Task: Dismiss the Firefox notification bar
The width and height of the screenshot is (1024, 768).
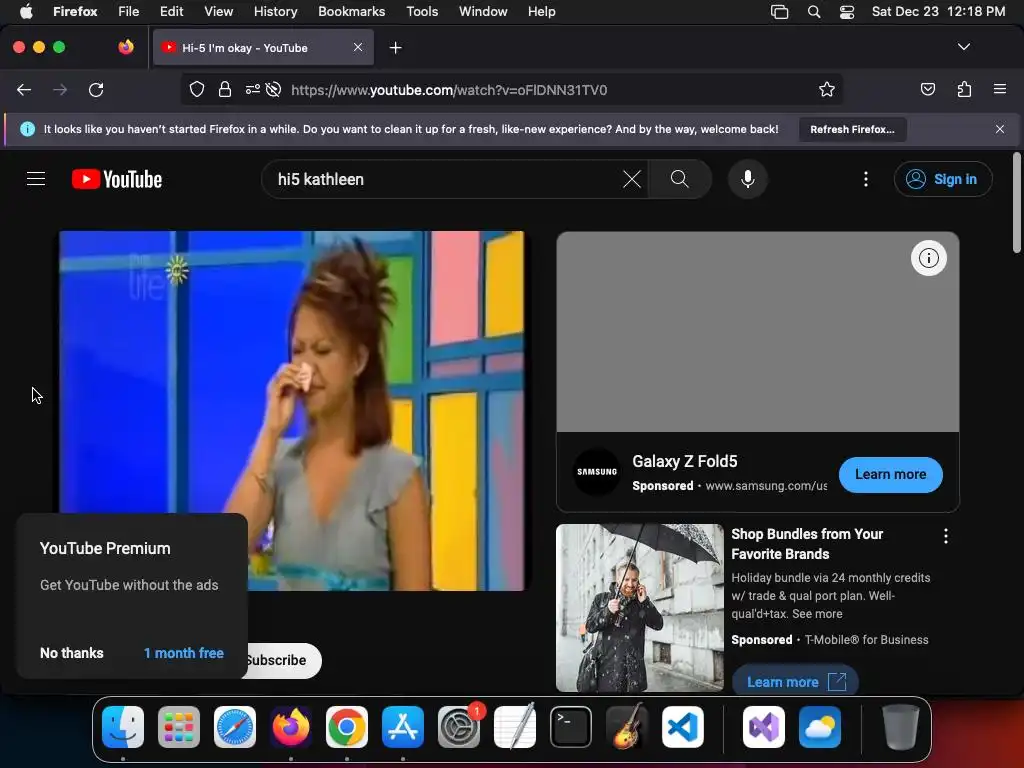Action: [1000, 129]
